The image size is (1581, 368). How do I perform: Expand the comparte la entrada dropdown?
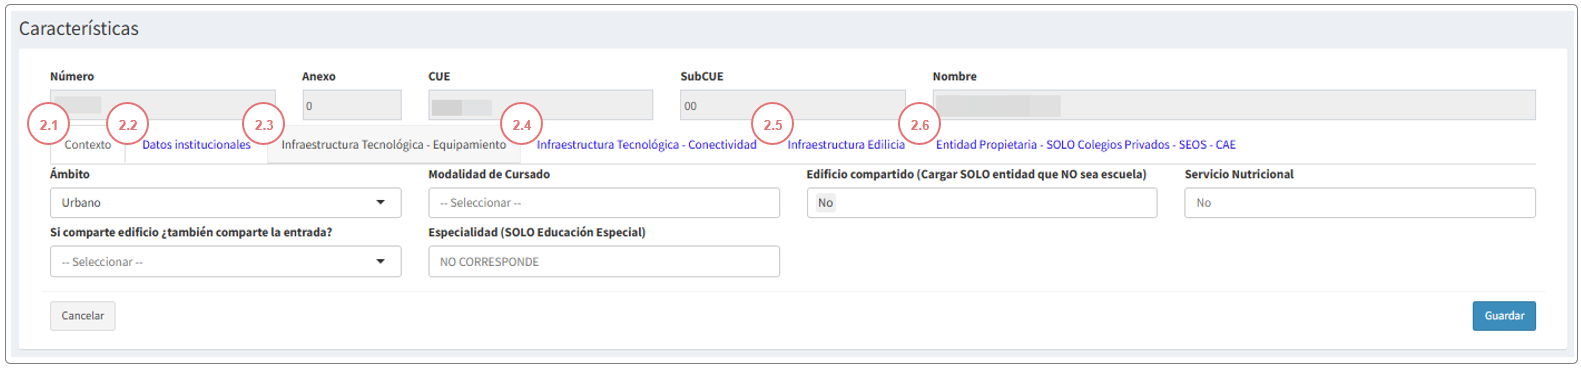[x=225, y=262]
